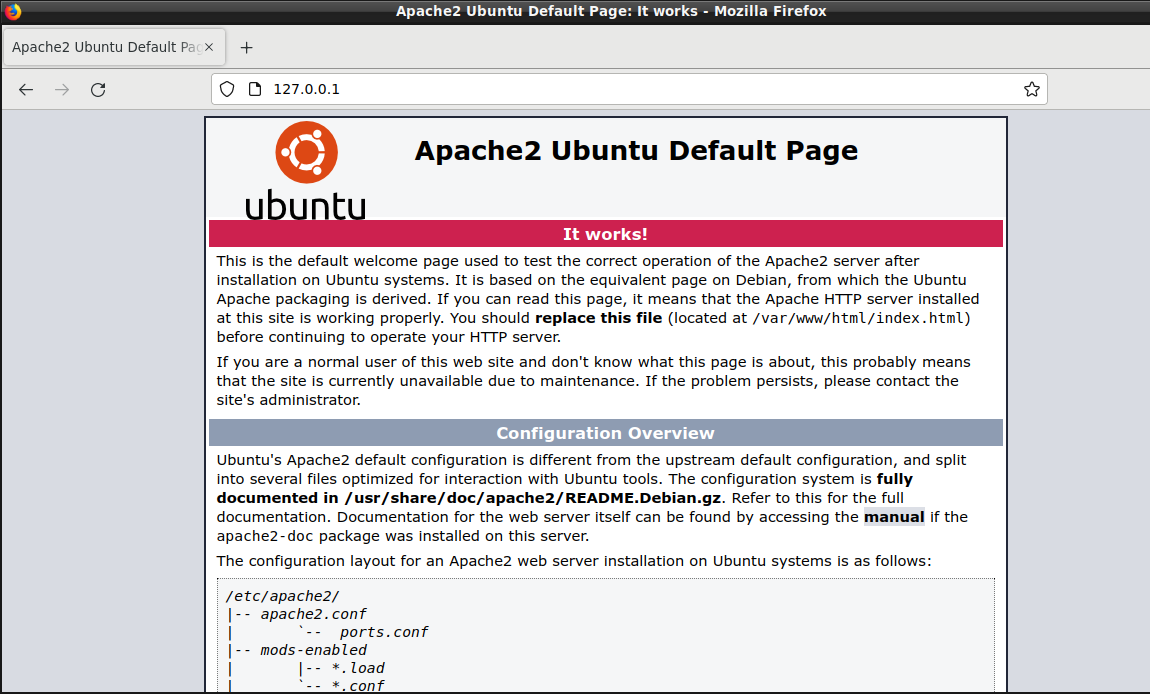Close the Apache2 Ubuntu Default Page tab
The width and height of the screenshot is (1150, 694).
[x=209, y=47]
